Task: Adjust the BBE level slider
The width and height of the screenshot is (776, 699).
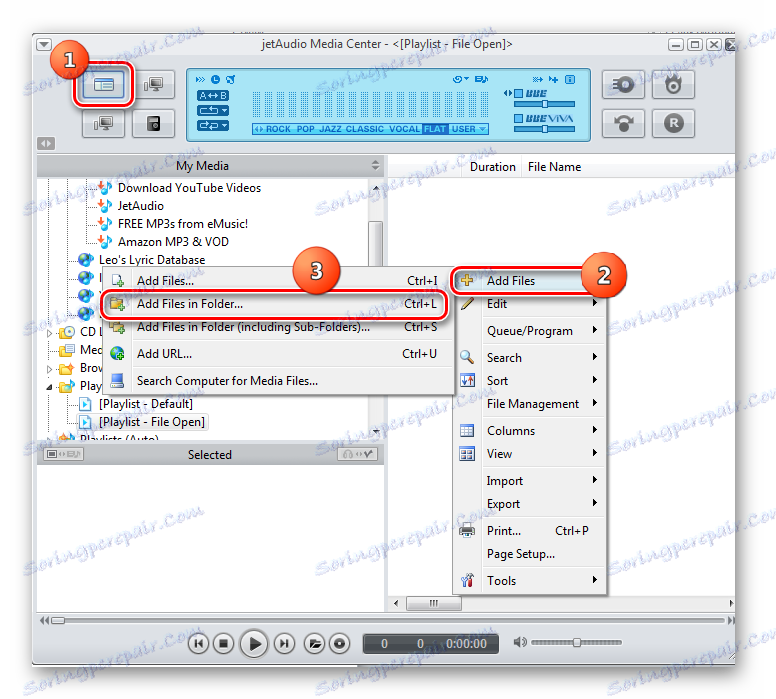Action: (x=544, y=104)
